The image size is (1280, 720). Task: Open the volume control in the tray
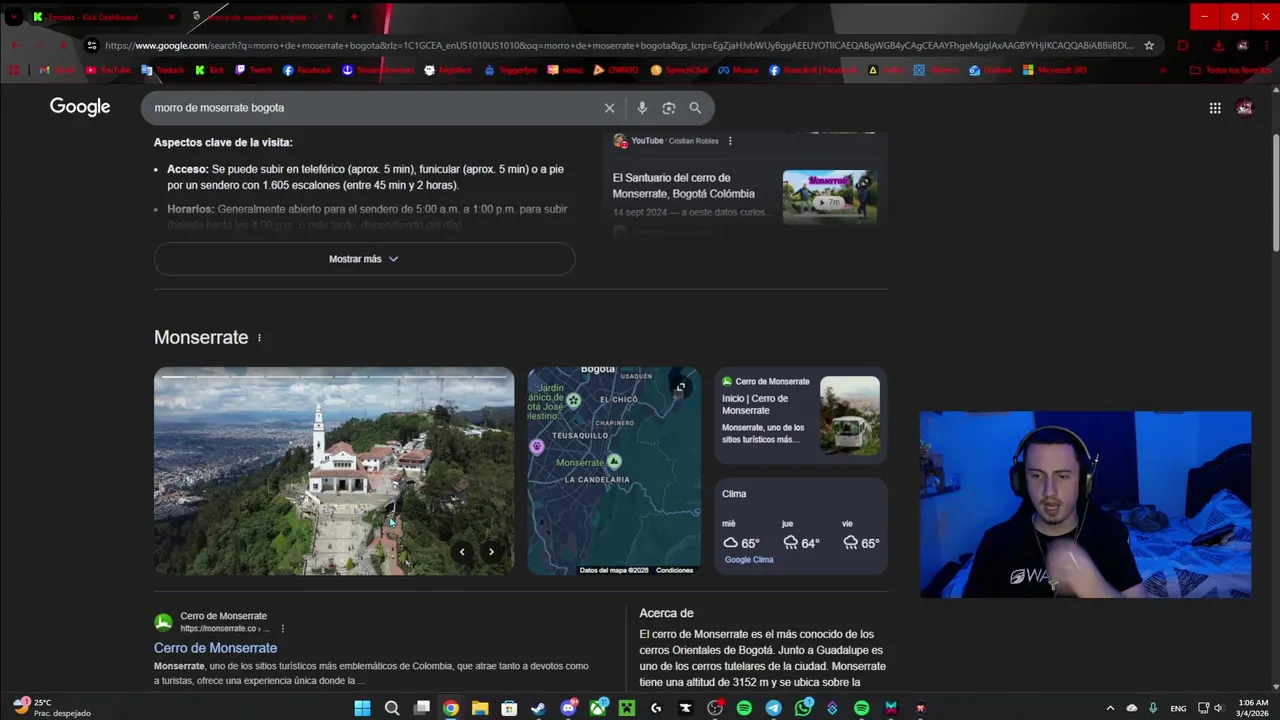tap(1218, 708)
